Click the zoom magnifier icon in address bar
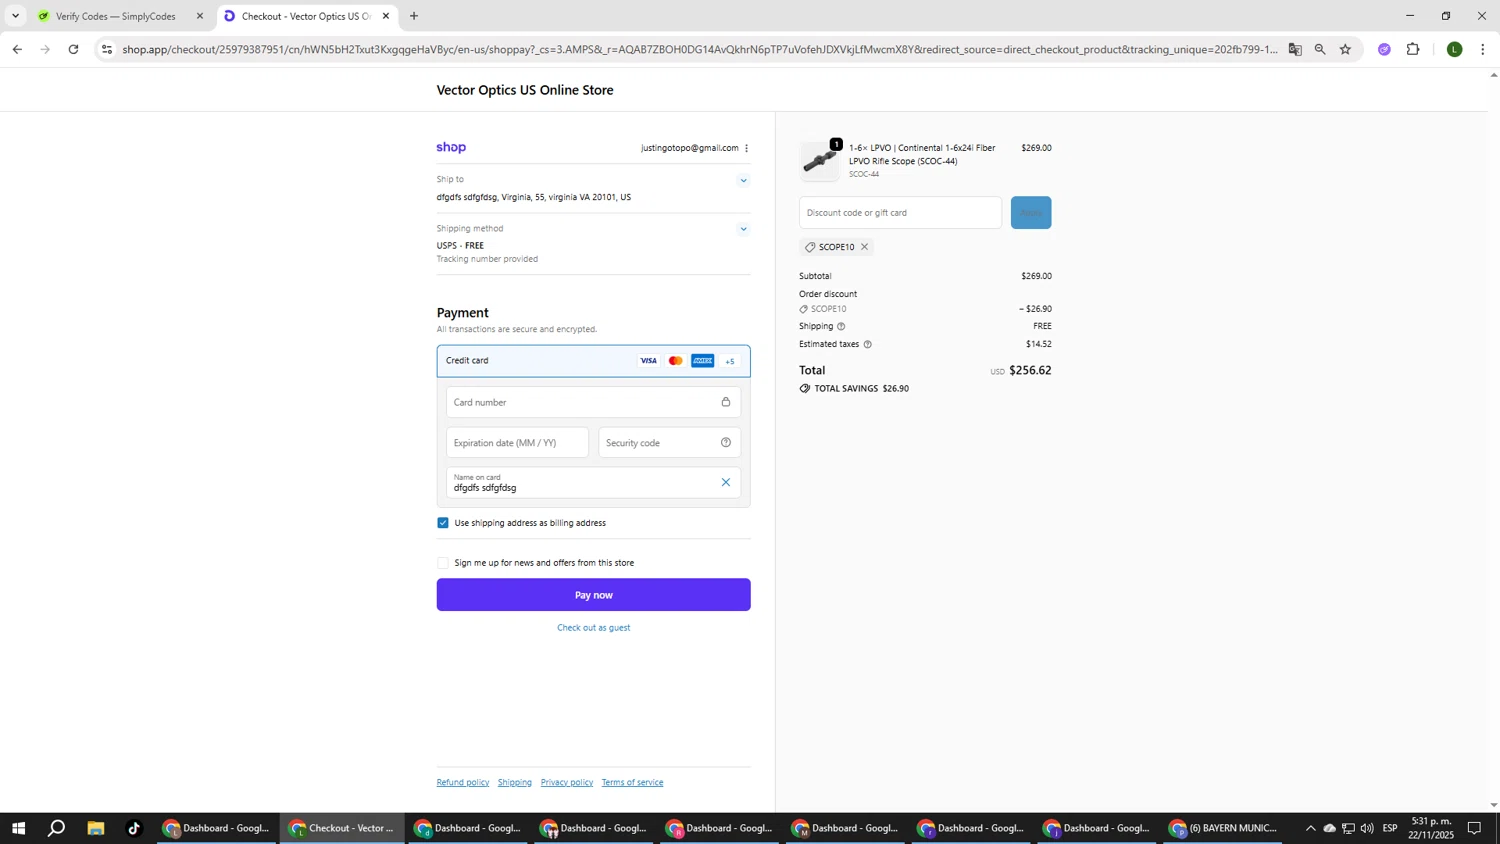Viewport: 1500px width, 844px height. tap(1320, 49)
